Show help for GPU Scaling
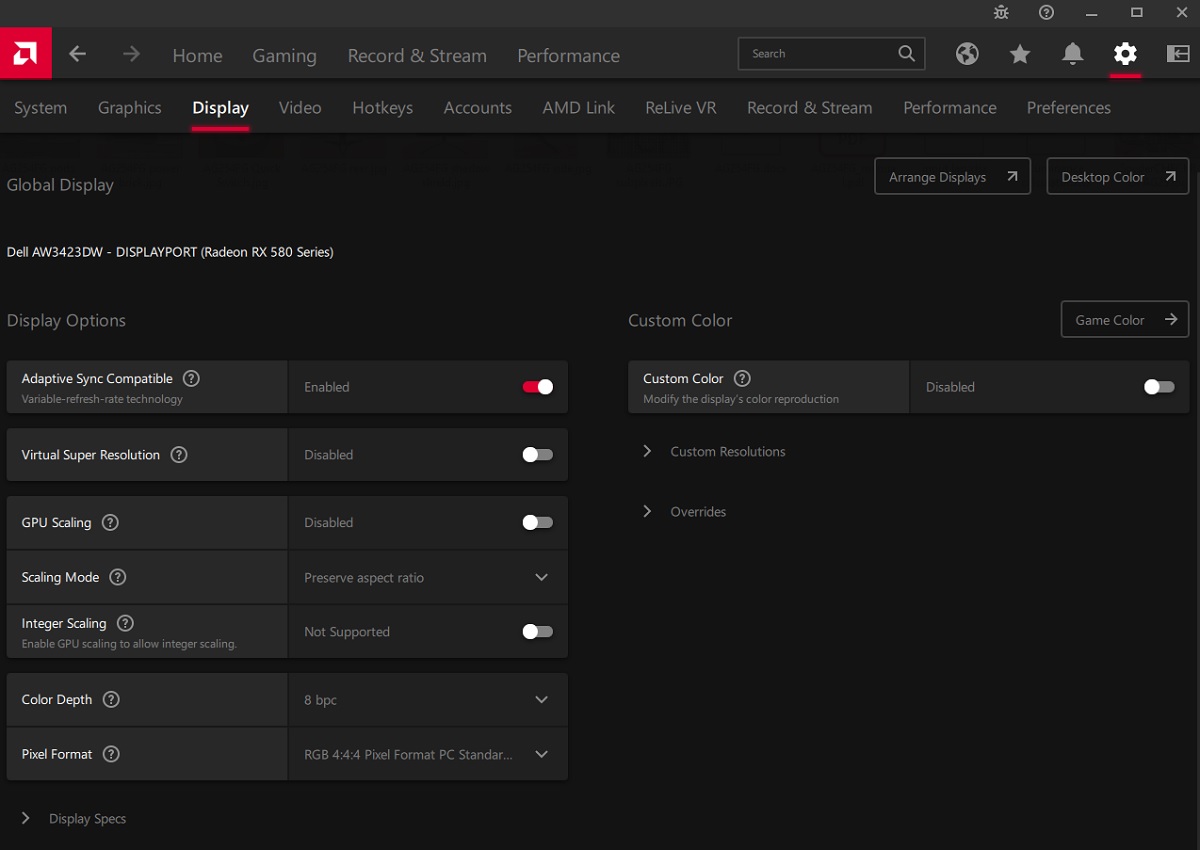Screen dimensions: 1200x850 tap(110, 523)
